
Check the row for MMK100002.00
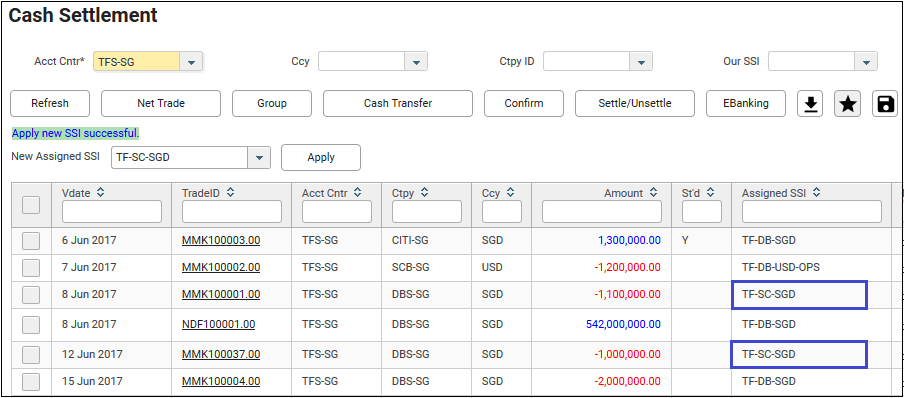pos(31,268)
